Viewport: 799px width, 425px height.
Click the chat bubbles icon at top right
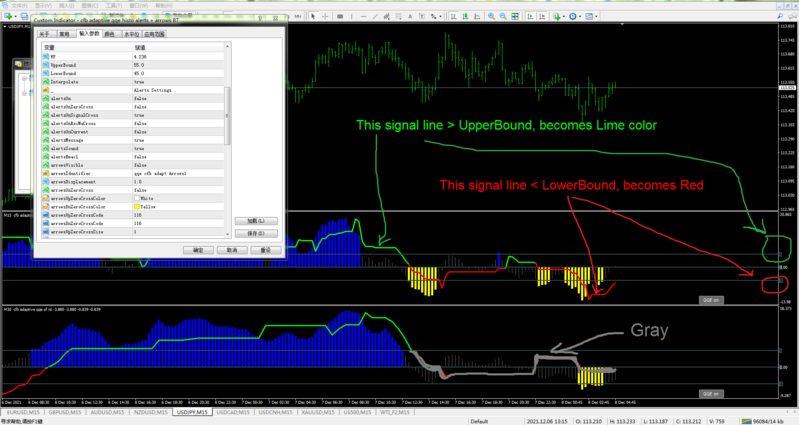(792, 16)
